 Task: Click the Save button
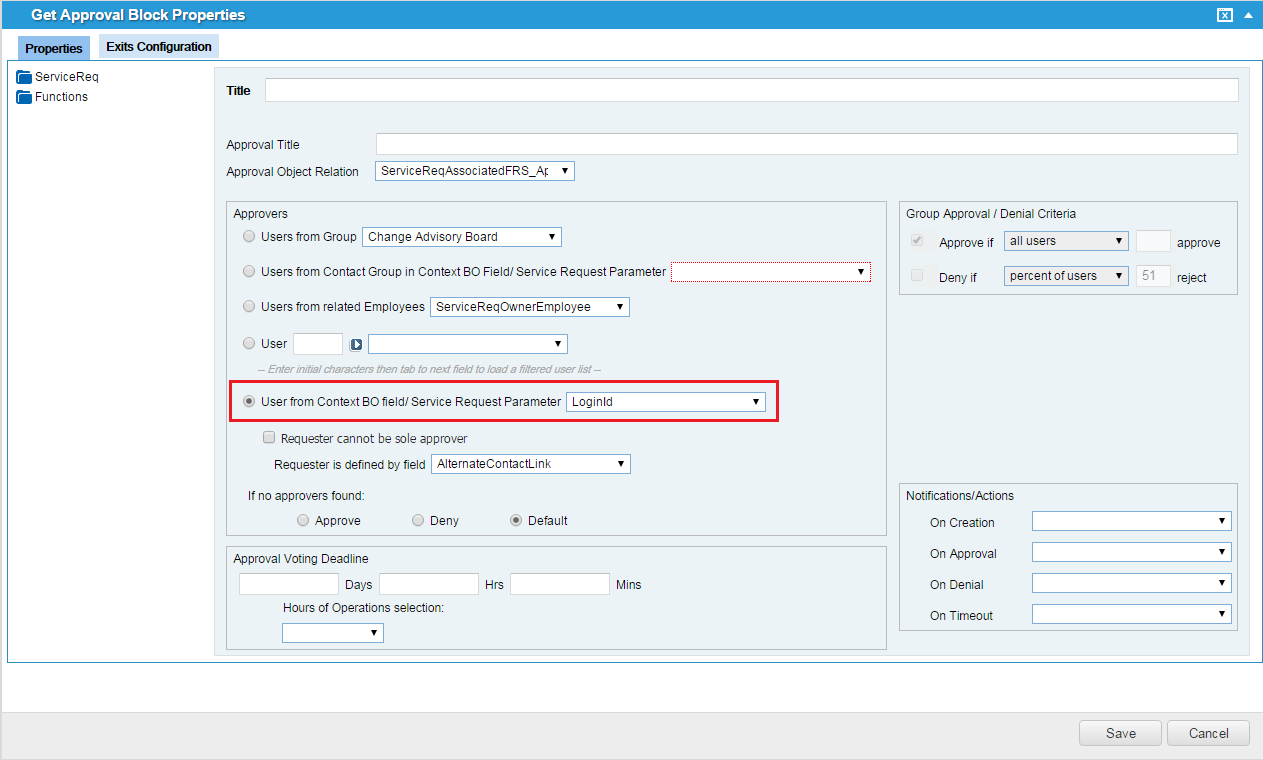point(1120,733)
